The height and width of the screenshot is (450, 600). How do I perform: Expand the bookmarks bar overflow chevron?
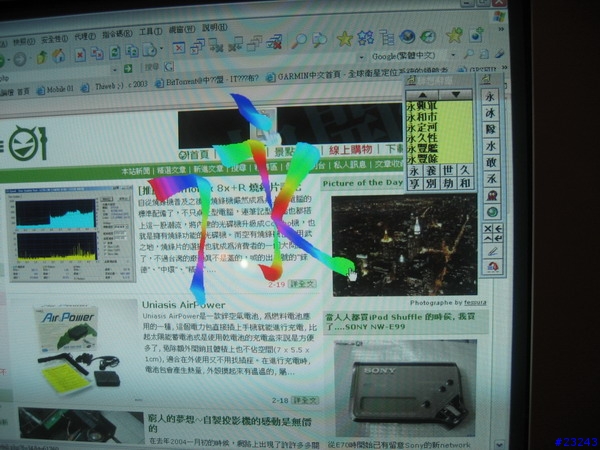point(505,67)
